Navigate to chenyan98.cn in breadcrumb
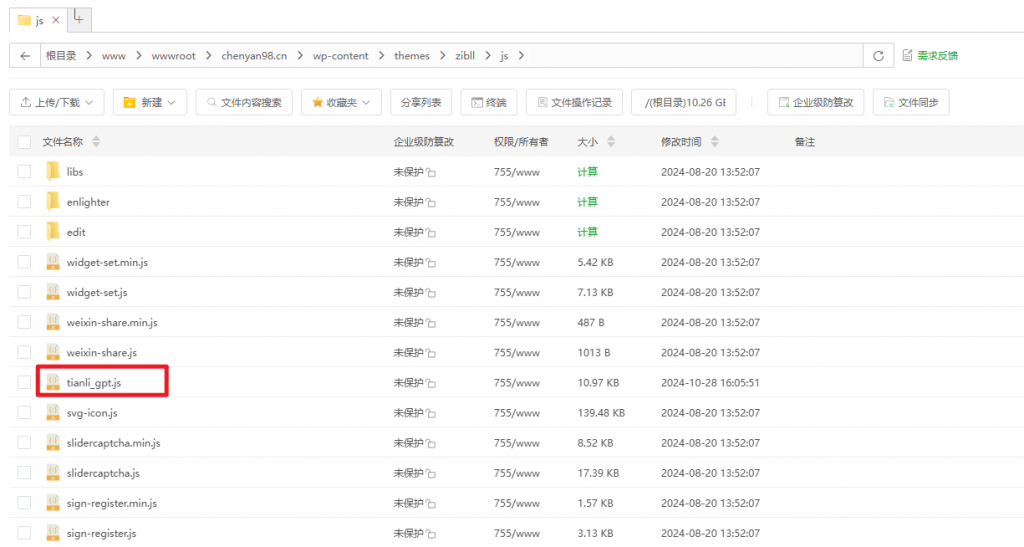Viewport: 1024px width, 547px height. click(x=254, y=56)
